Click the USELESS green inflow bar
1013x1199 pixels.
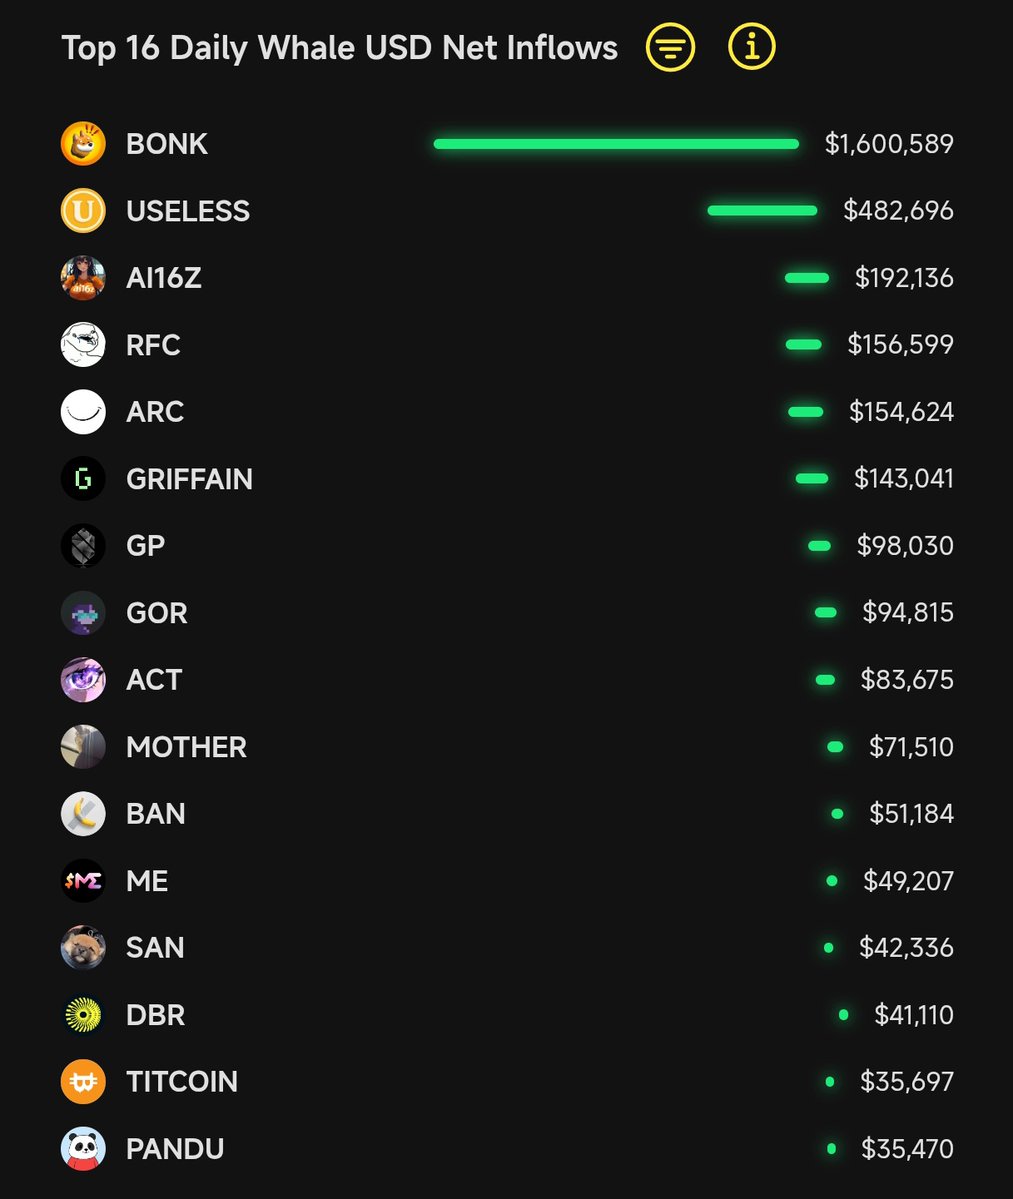pos(762,211)
